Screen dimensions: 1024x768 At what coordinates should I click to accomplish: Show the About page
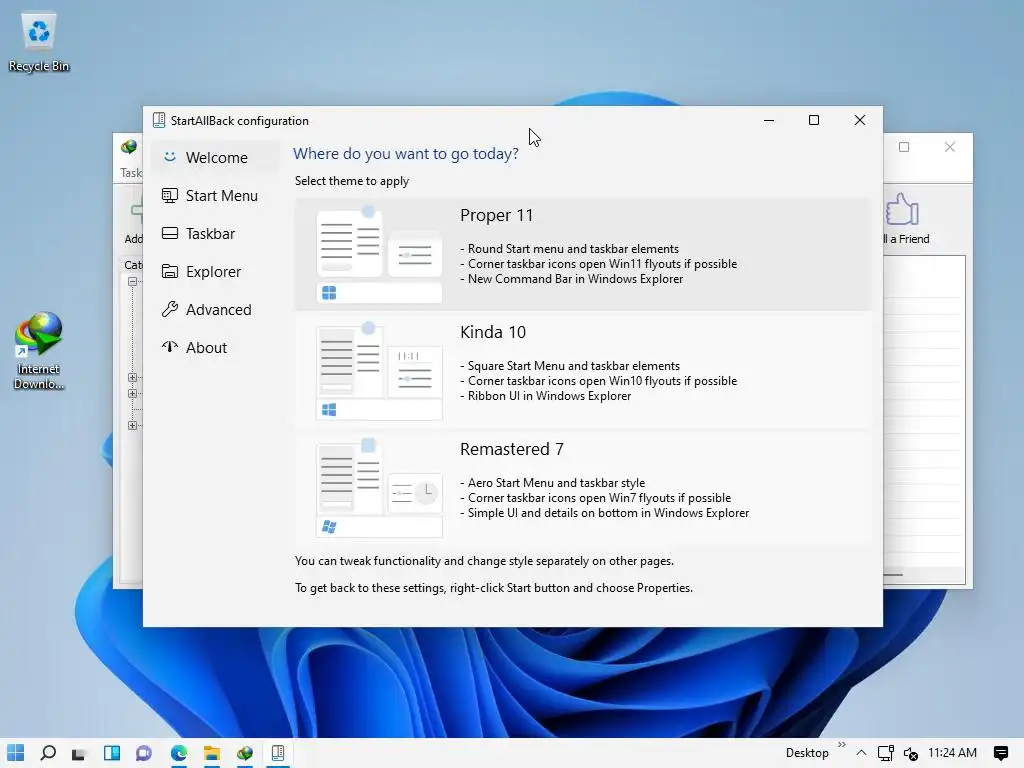pyautogui.click(x=216, y=347)
